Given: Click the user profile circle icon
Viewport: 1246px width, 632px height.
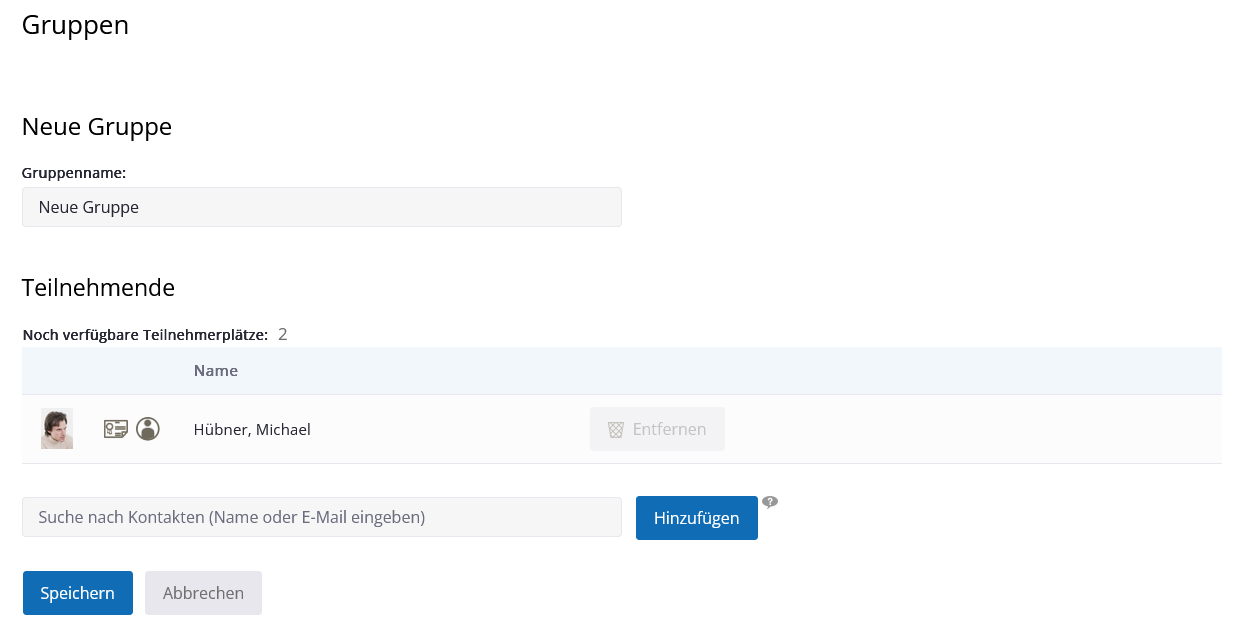Looking at the screenshot, I should click(x=148, y=429).
